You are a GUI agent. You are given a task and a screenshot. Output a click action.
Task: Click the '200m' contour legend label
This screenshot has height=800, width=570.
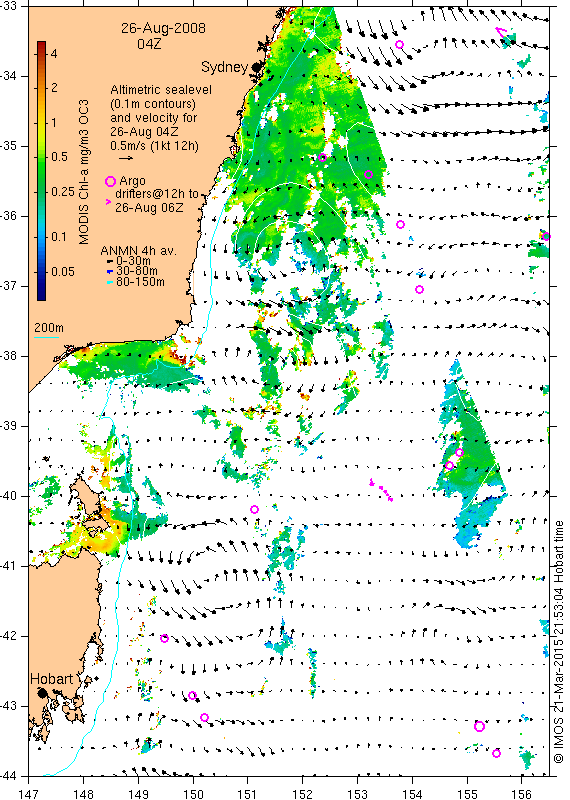(x=49, y=328)
